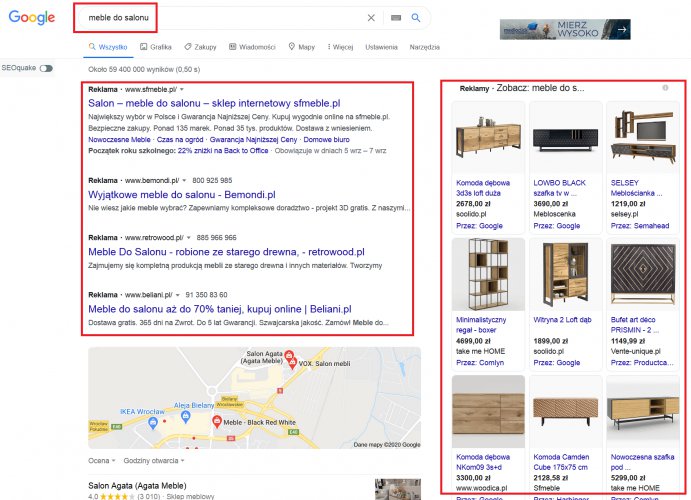691x500 pixels.
Task: Click in the search input field
Action: (x=220, y=18)
